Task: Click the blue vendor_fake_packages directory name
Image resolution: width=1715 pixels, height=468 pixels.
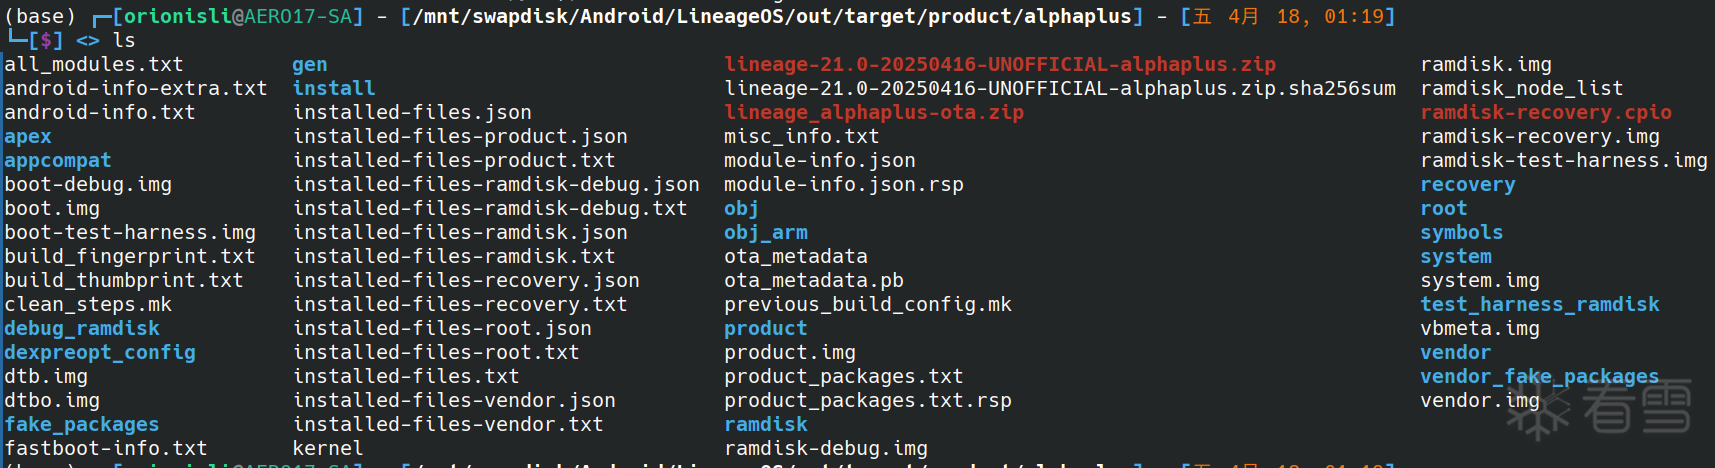Action: 1539,376
